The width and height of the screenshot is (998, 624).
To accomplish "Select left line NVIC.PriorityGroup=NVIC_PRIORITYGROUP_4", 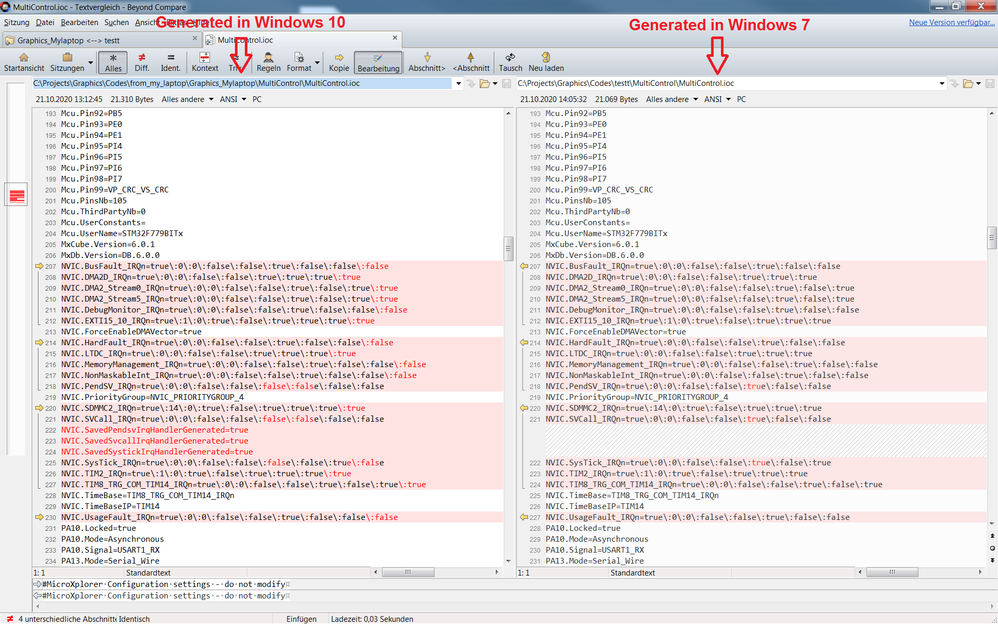I will click(153, 397).
